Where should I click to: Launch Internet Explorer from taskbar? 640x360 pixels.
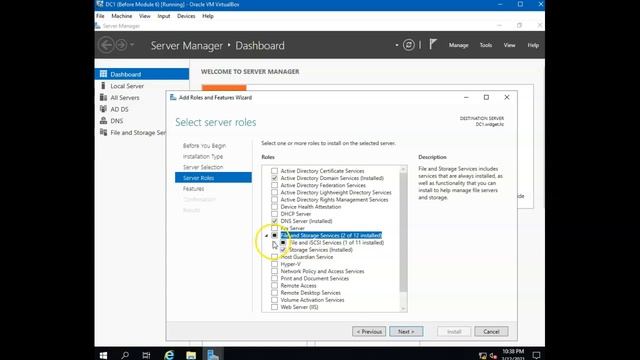pos(169,355)
